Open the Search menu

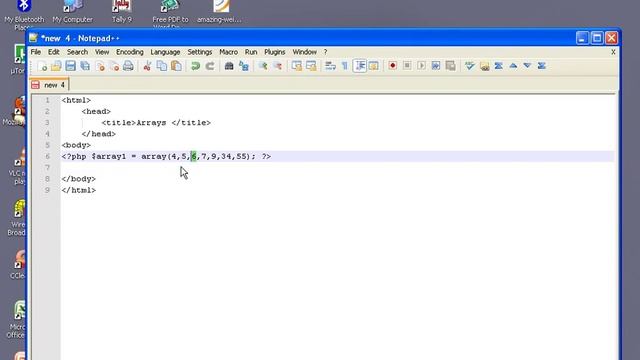77,52
